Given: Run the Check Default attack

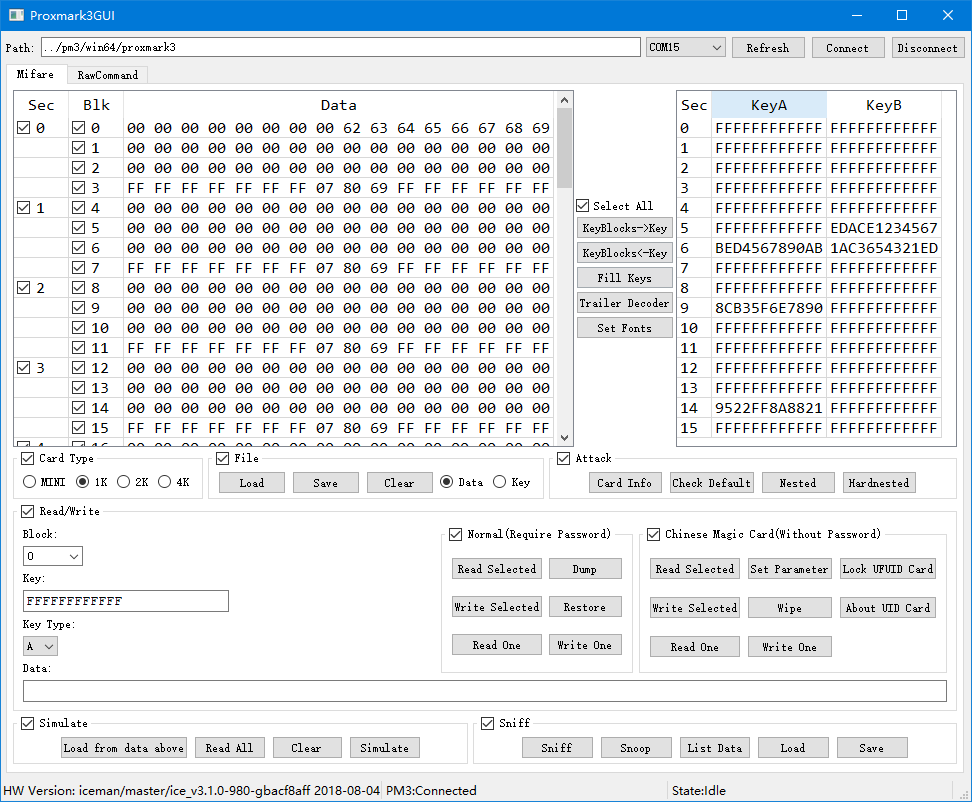Looking at the screenshot, I should [x=712, y=483].
